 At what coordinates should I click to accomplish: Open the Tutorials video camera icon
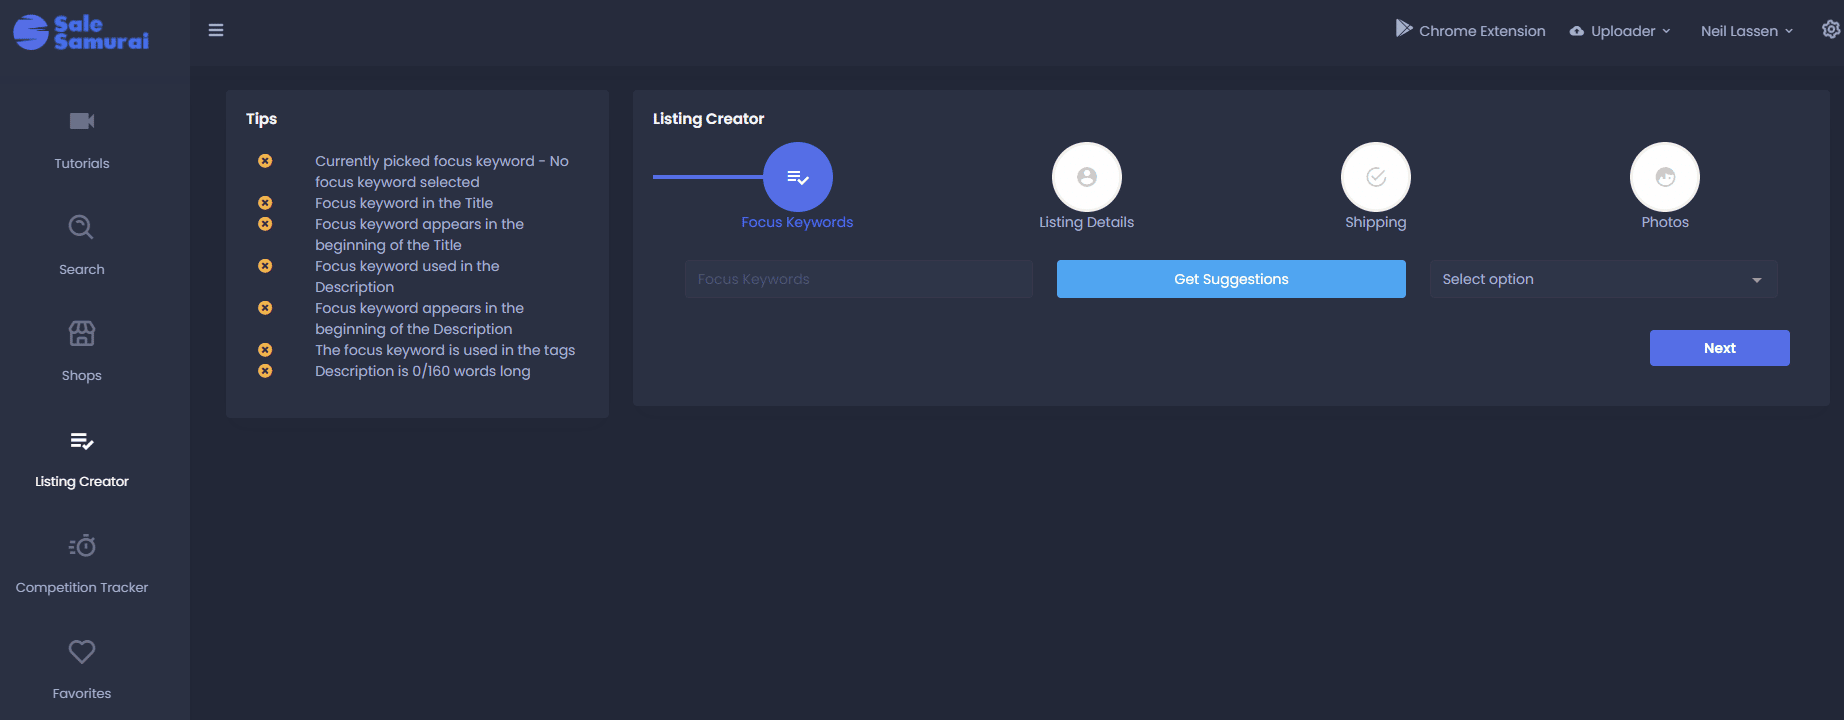pyautogui.click(x=82, y=121)
